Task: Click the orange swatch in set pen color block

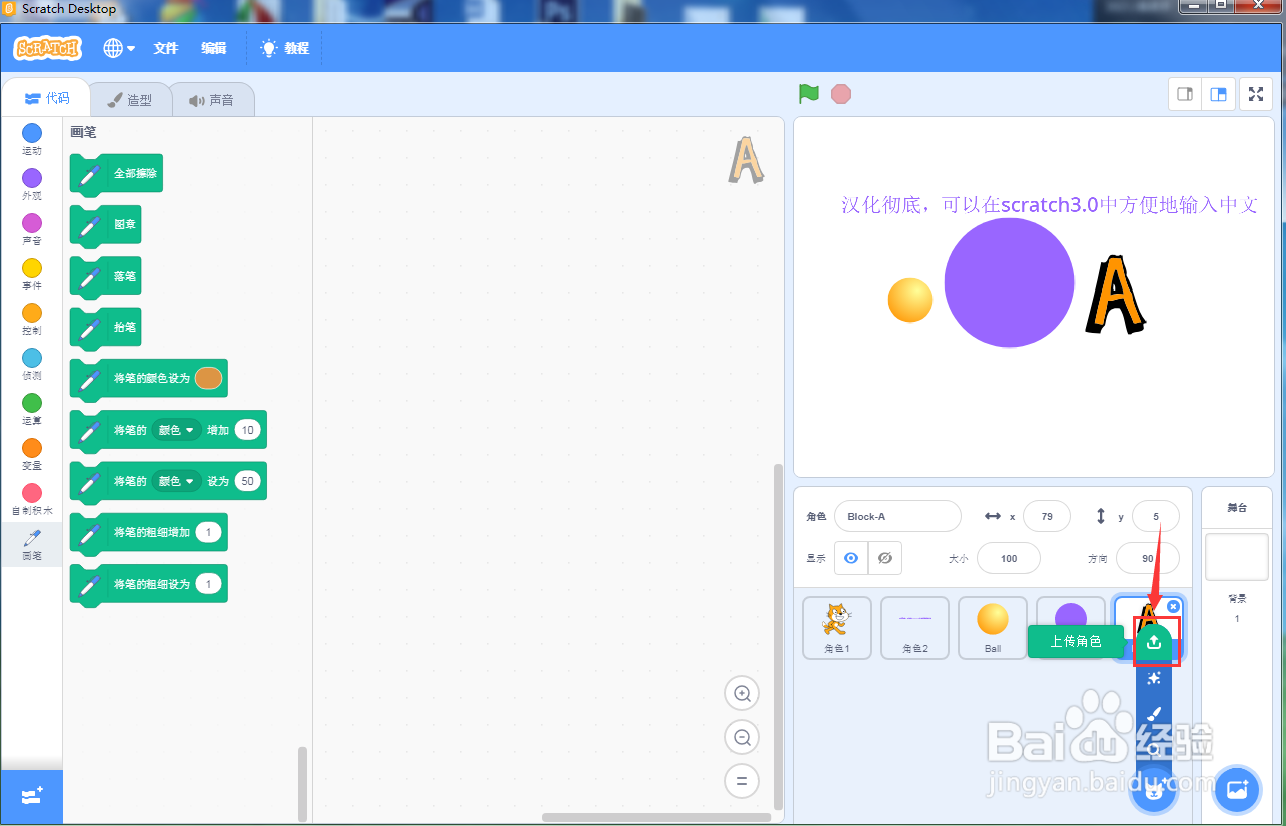Action: 208,378
